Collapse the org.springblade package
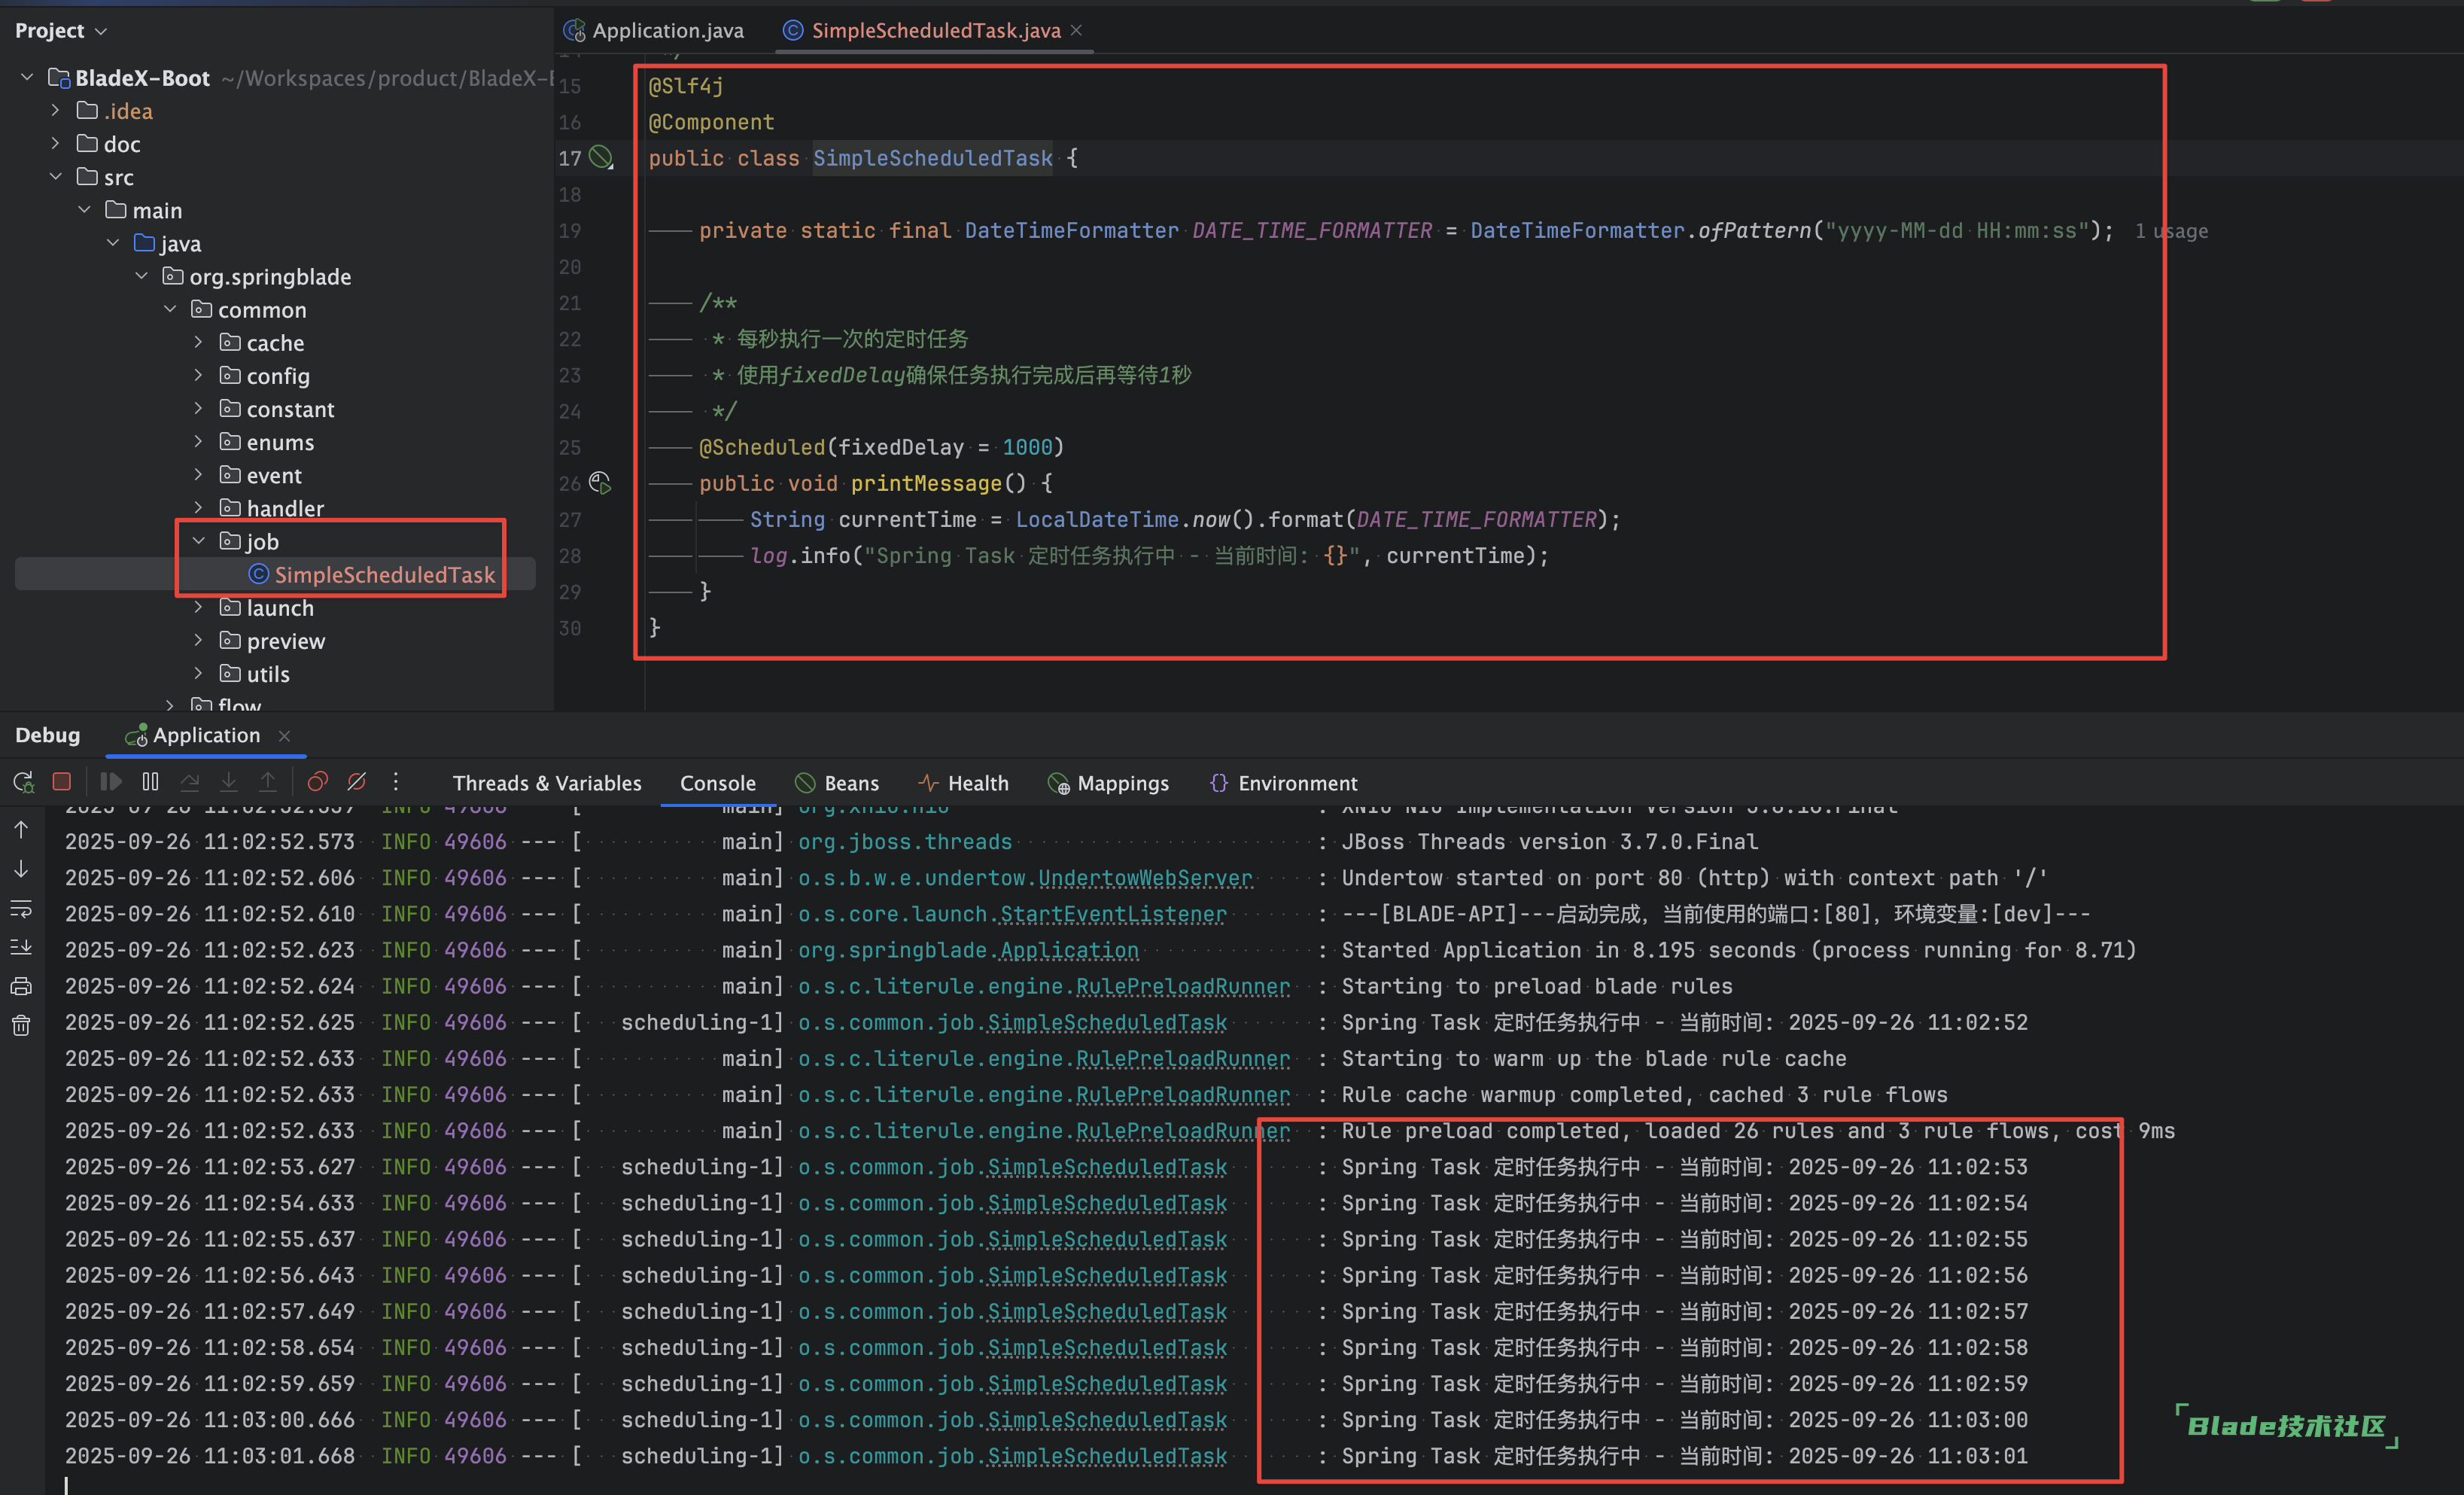 click(x=141, y=275)
